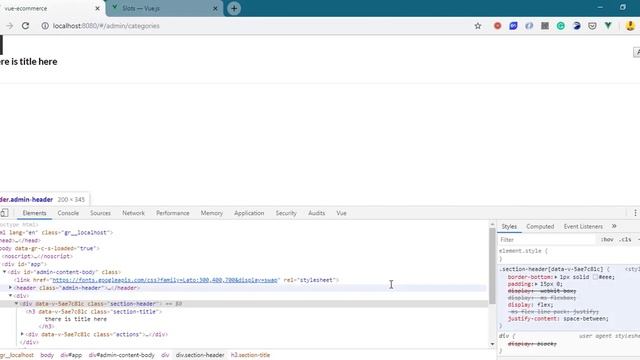The image size is (640, 360).
Task: Open the red circle browser extension
Action: pyautogui.click(x=497, y=26)
